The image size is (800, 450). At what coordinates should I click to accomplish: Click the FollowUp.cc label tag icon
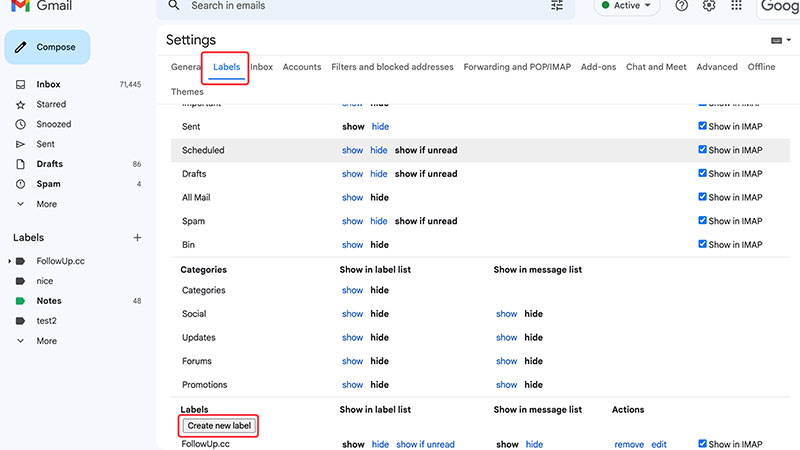coord(20,261)
